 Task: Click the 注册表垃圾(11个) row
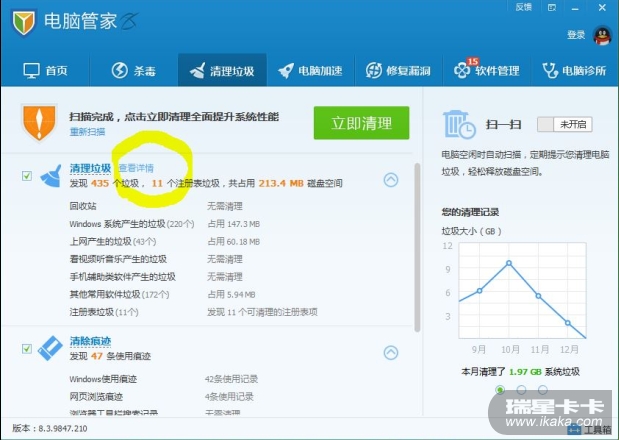point(193,312)
